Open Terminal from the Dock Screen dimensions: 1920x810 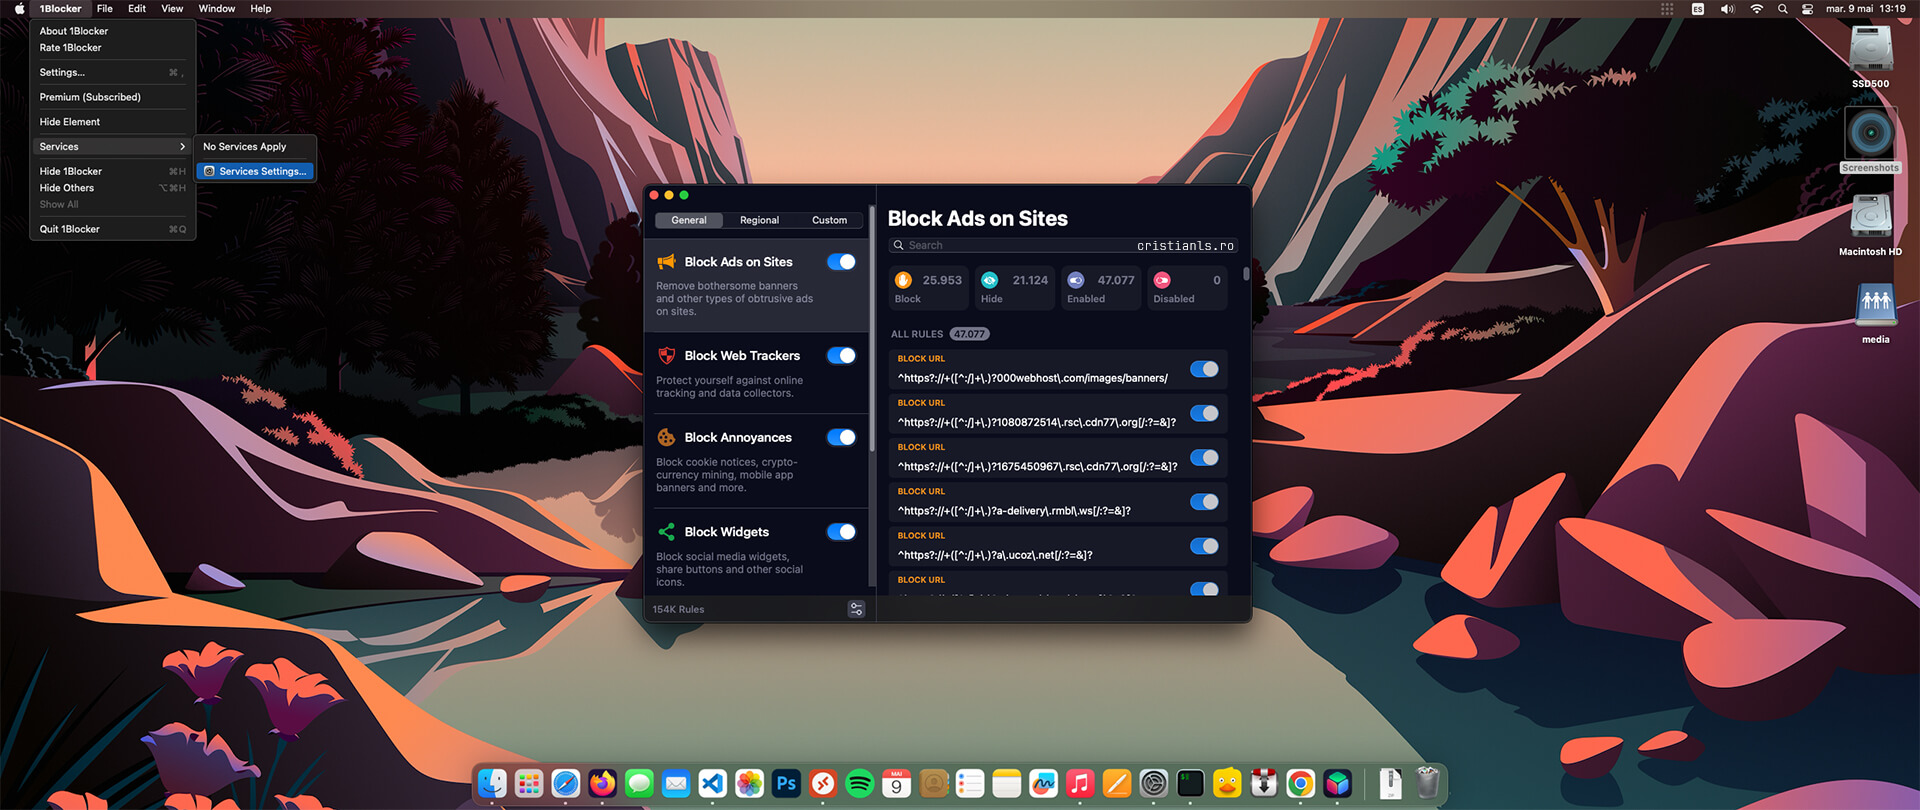tap(1190, 784)
